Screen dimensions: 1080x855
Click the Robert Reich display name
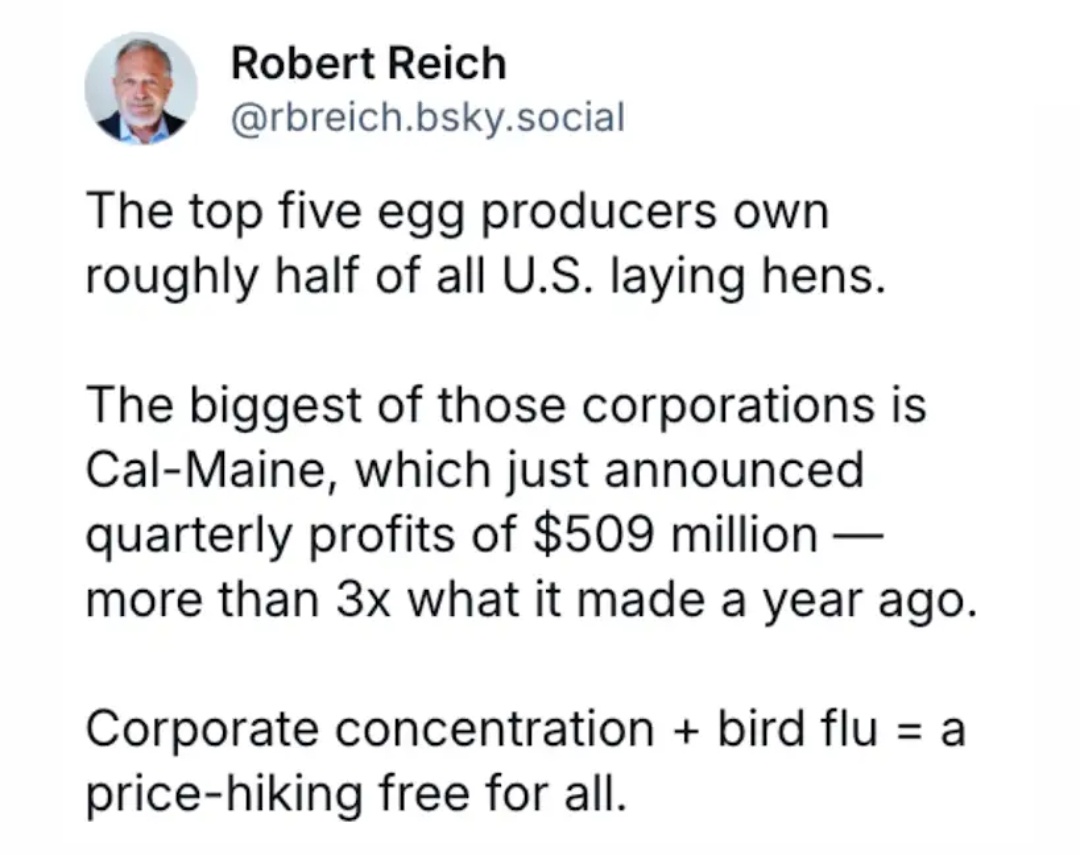pyautogui.click(x=368, y=63)
